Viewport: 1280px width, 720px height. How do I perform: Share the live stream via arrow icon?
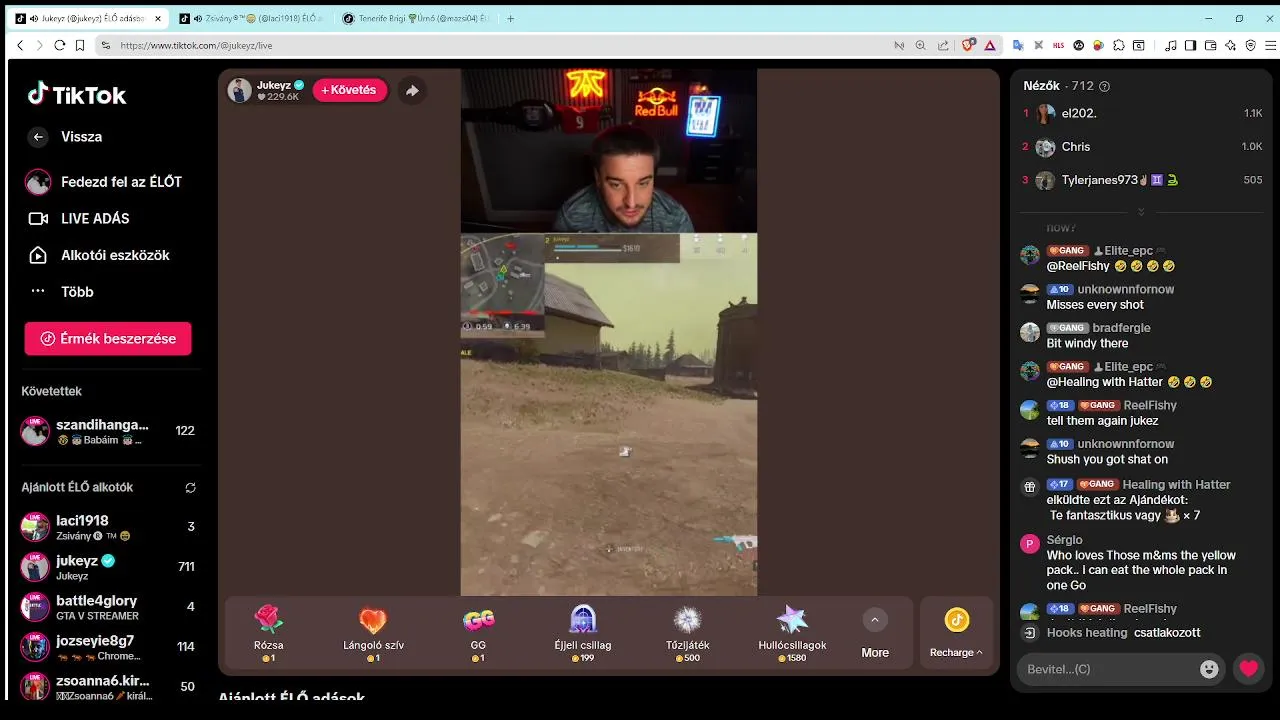412,90
